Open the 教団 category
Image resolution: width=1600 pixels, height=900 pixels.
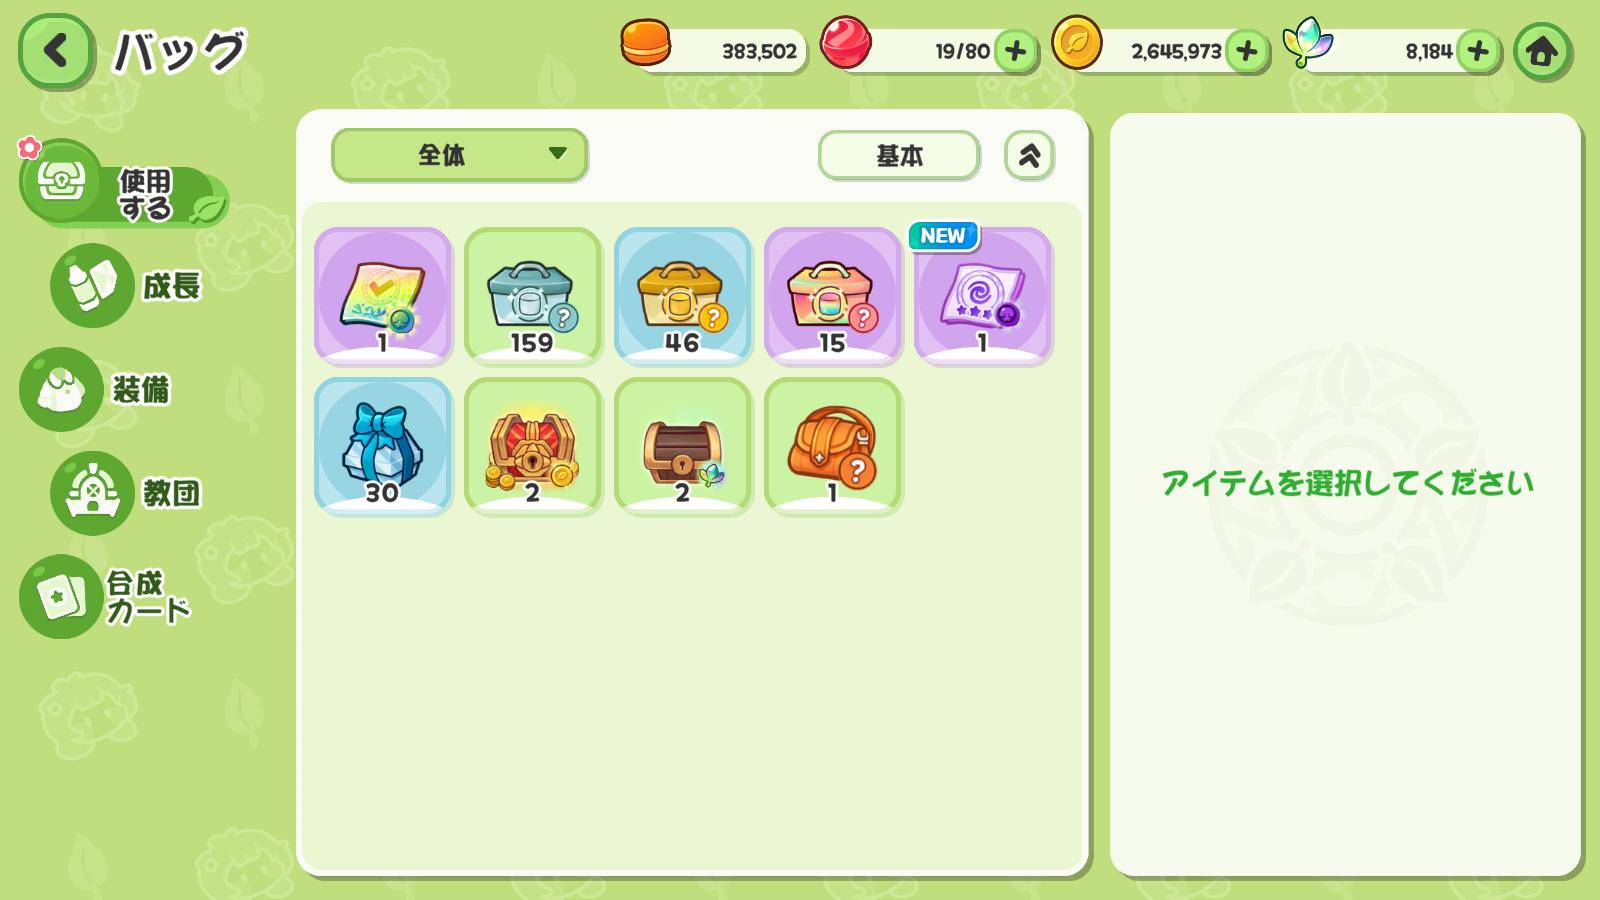(128, 493)
